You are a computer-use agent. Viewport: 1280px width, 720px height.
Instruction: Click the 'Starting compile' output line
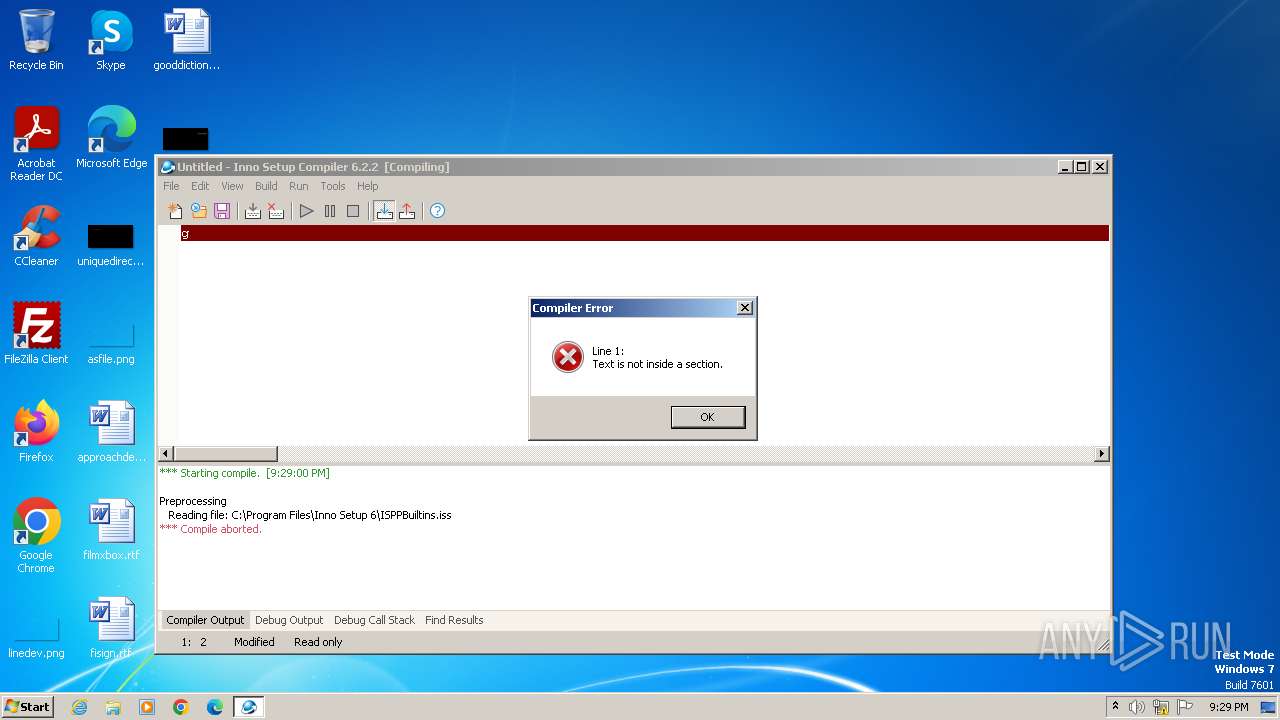pos(244,473)
